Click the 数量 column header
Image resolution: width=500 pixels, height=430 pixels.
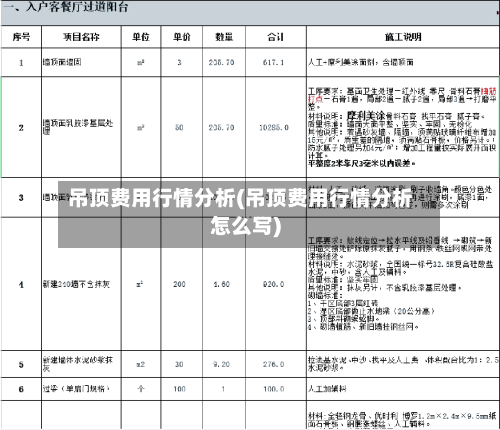pyautogui.click(x=224, y=37)
